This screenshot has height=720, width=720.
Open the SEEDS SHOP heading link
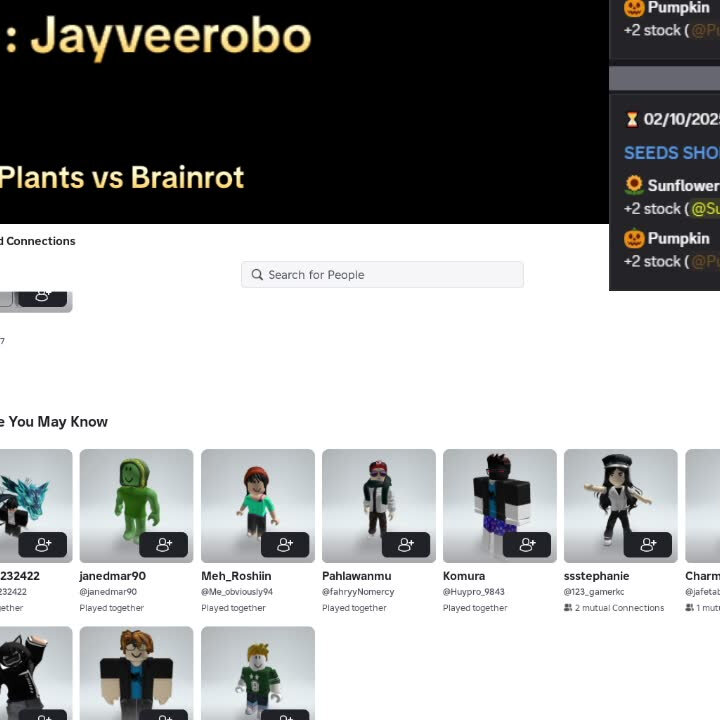coord(671,153)
